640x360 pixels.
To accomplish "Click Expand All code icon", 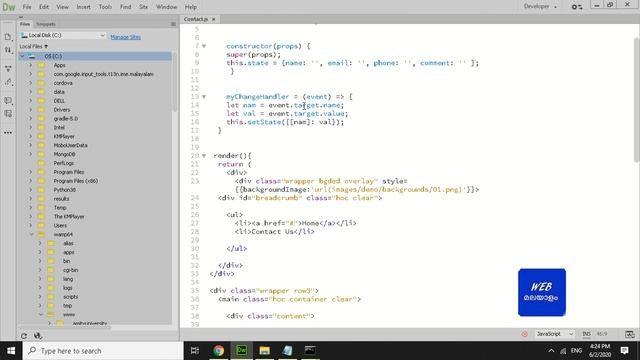I will [x=8, y=69].
